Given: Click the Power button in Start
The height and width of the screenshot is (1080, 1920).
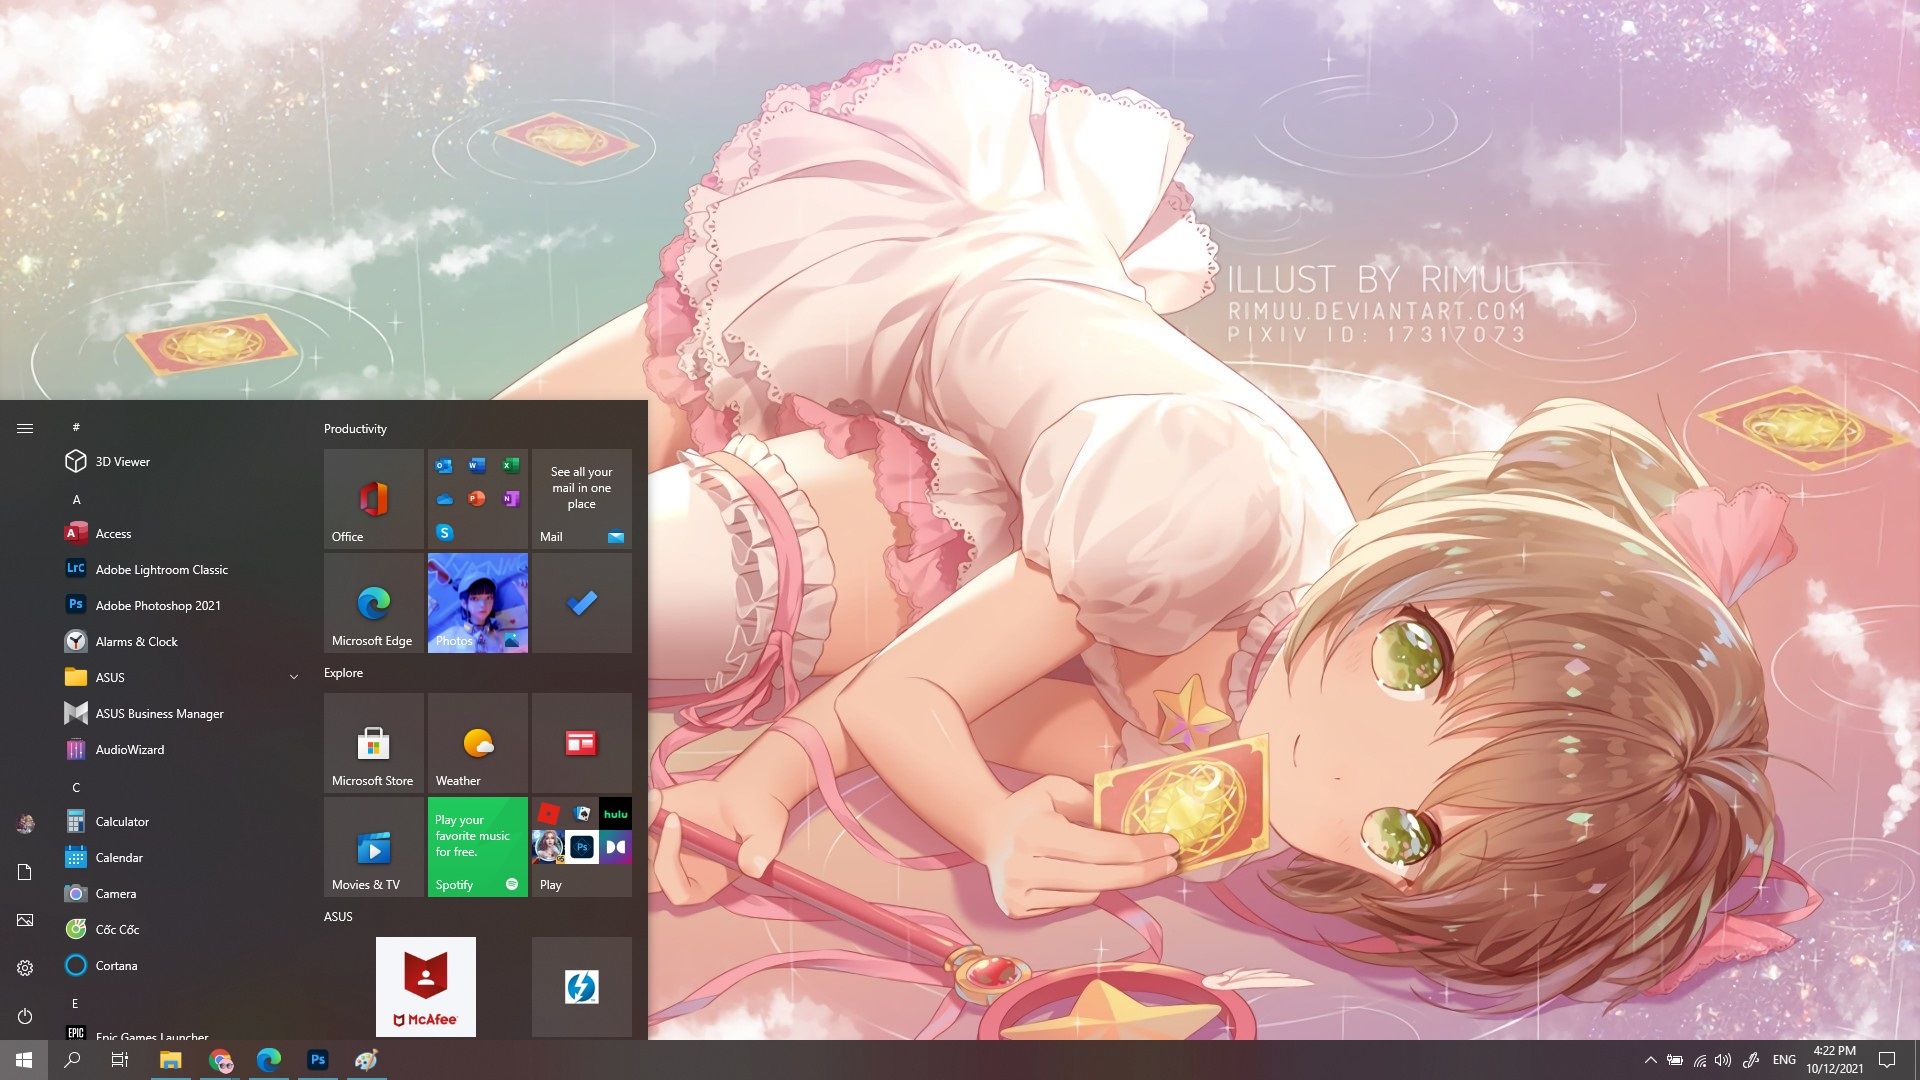Looking at the screenshot, I should (25, 1016).
